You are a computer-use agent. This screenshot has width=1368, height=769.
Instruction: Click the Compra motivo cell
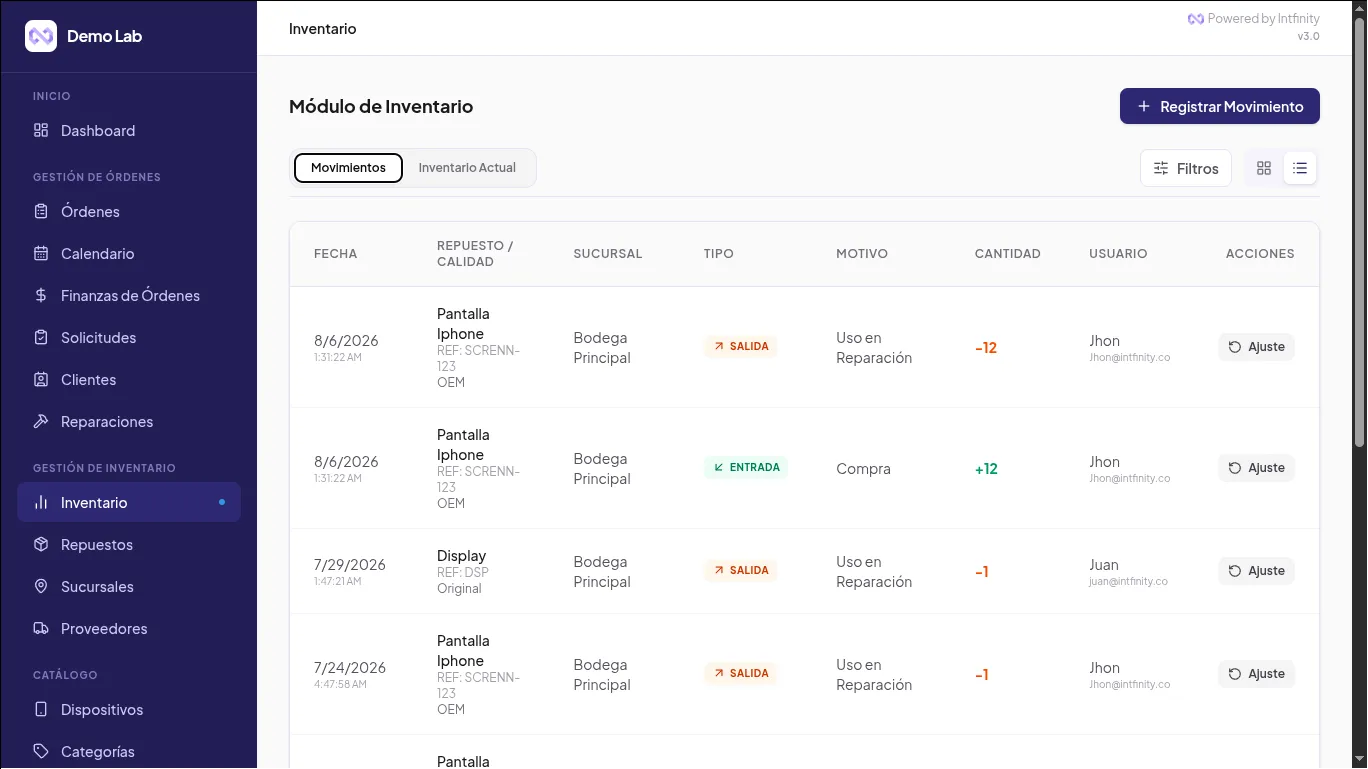[x=863, y=469]
